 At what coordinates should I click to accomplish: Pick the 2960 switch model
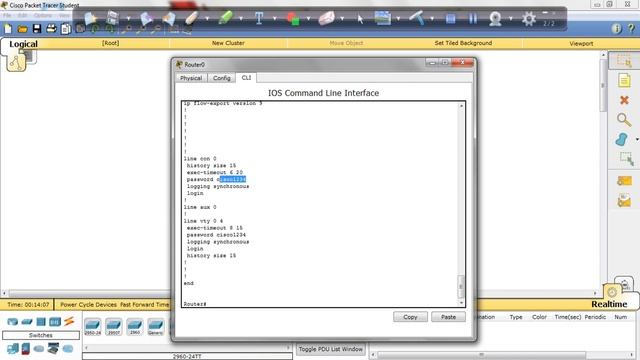(135, 327)
